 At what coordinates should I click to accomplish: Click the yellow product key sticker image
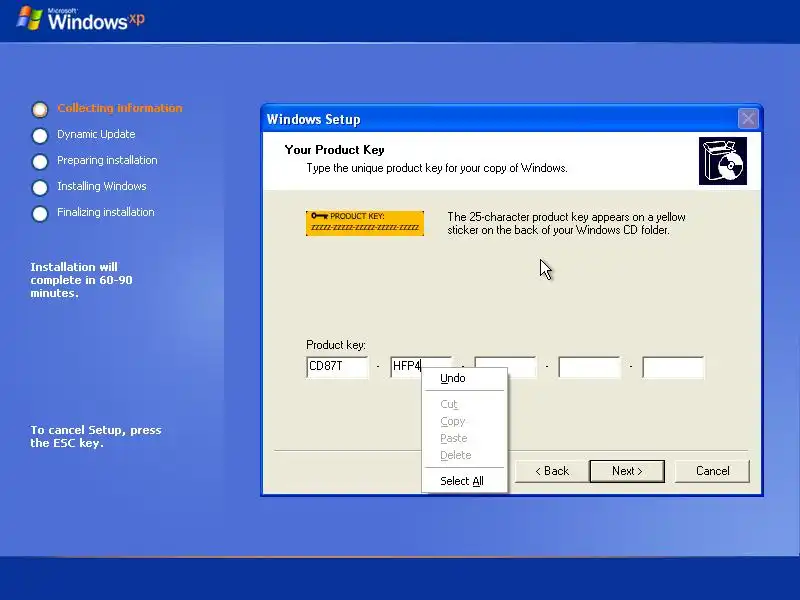365,223
